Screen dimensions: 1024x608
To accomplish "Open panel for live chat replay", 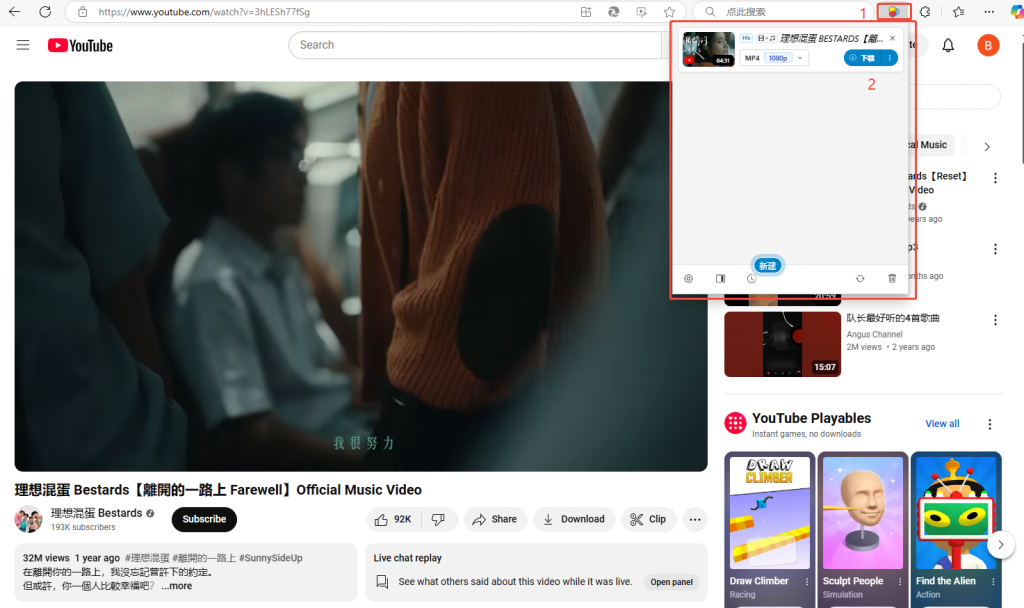I will click(x=671, y=582).
